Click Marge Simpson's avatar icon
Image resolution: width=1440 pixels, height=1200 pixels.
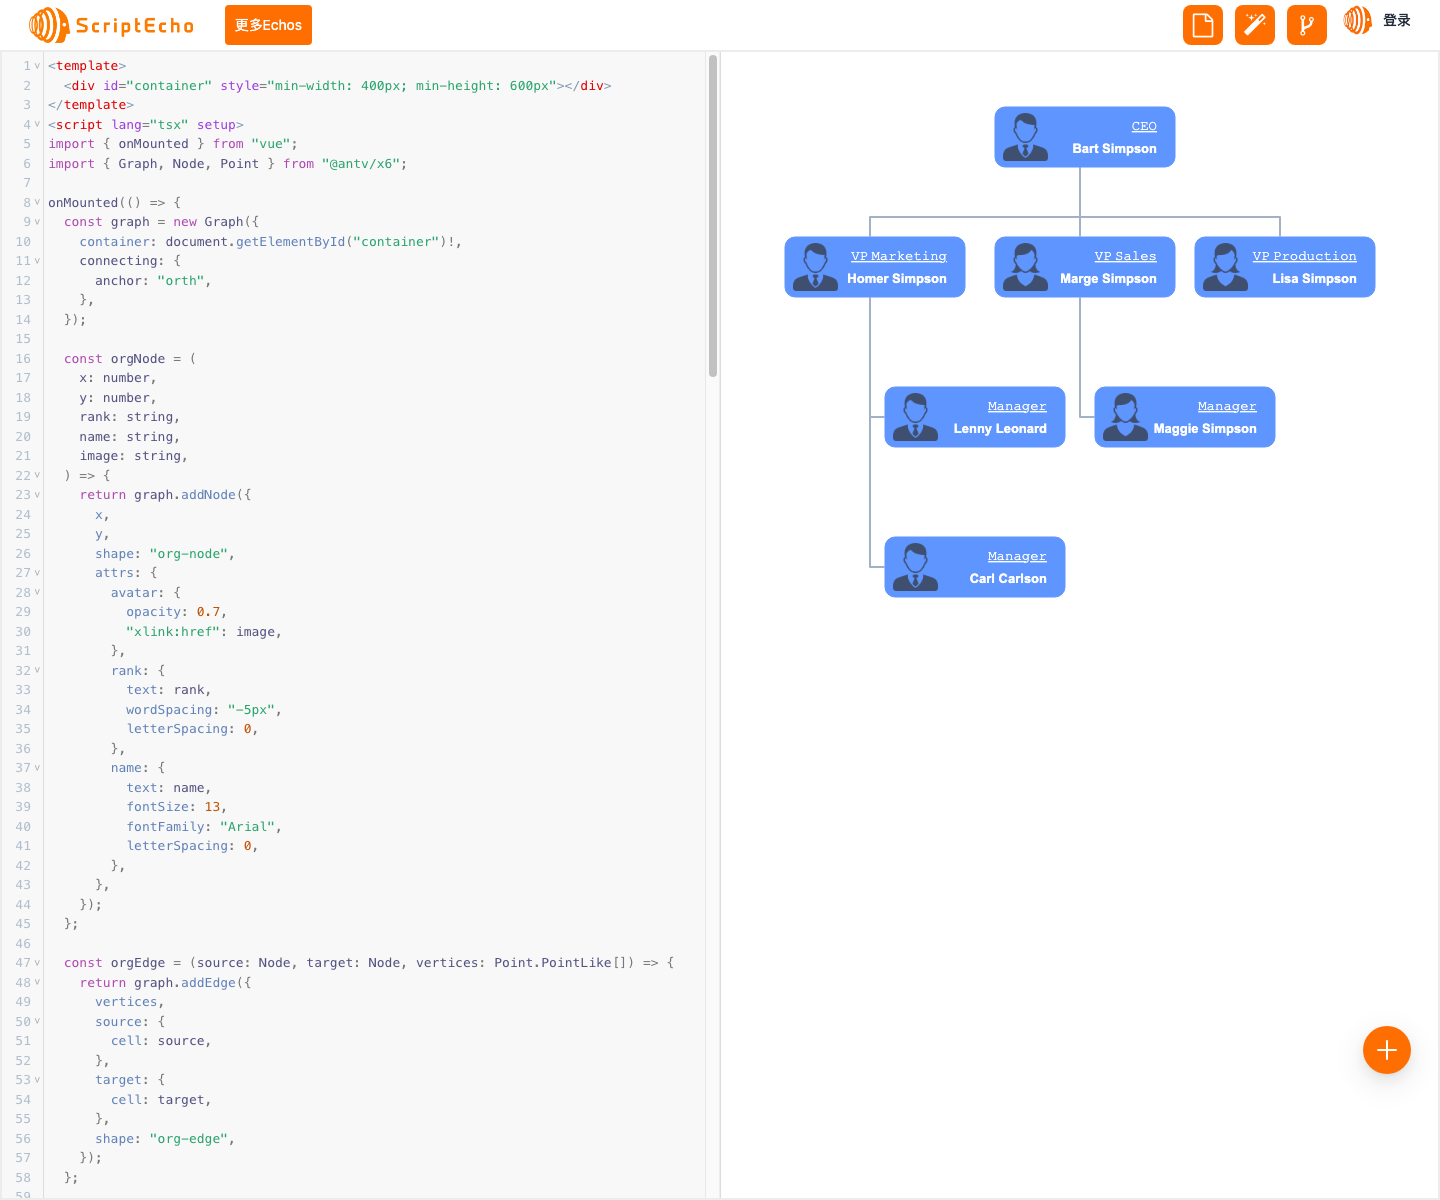(1025, 267)
